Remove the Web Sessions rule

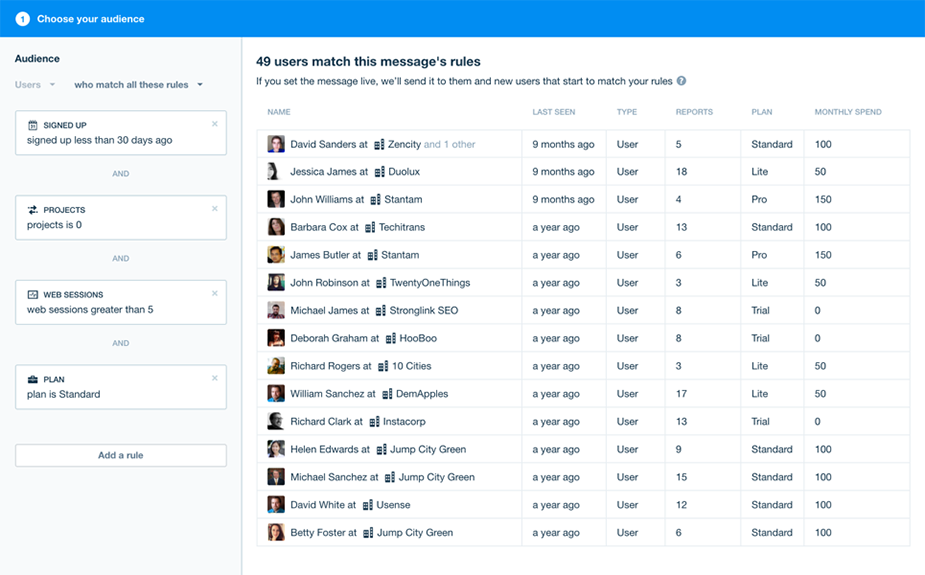tap(215, 293)
